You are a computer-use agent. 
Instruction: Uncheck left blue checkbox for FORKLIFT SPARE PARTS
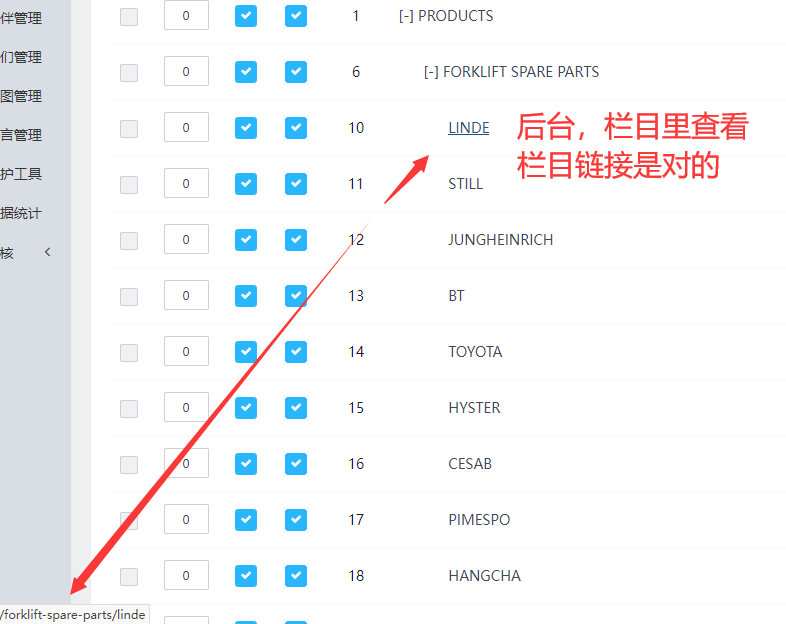click(x=246, y=72)
